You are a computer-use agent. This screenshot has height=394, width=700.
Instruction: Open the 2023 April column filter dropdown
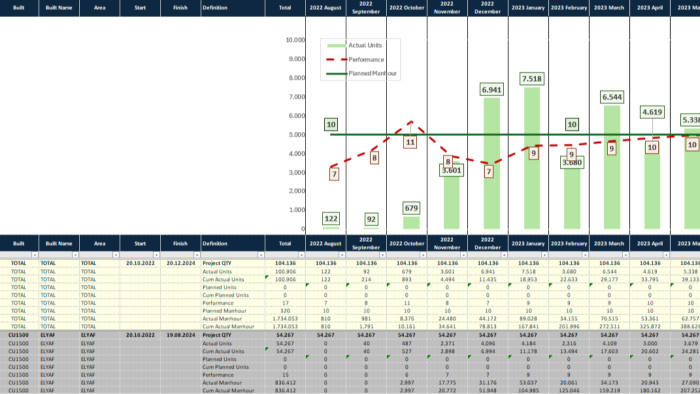pos(666,255)
